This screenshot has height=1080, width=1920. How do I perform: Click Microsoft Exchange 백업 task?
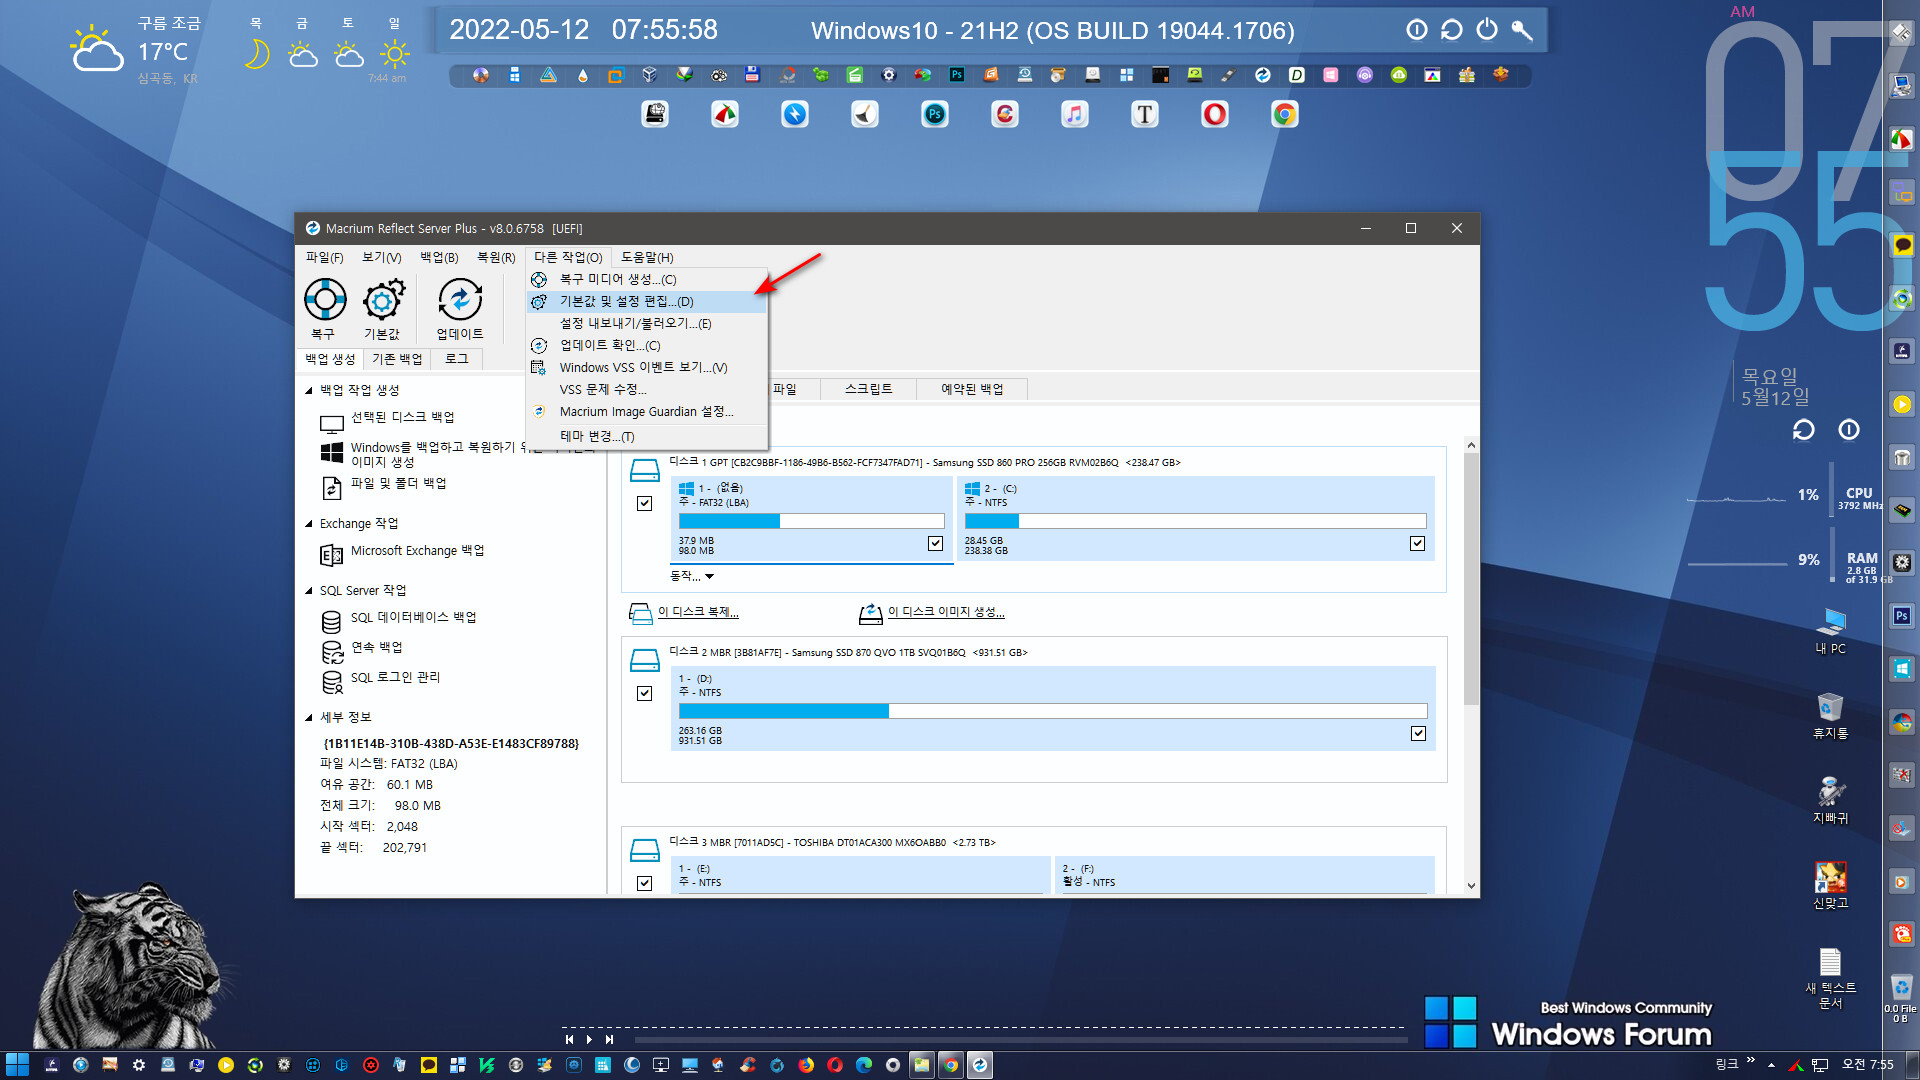tap(417, 551)
